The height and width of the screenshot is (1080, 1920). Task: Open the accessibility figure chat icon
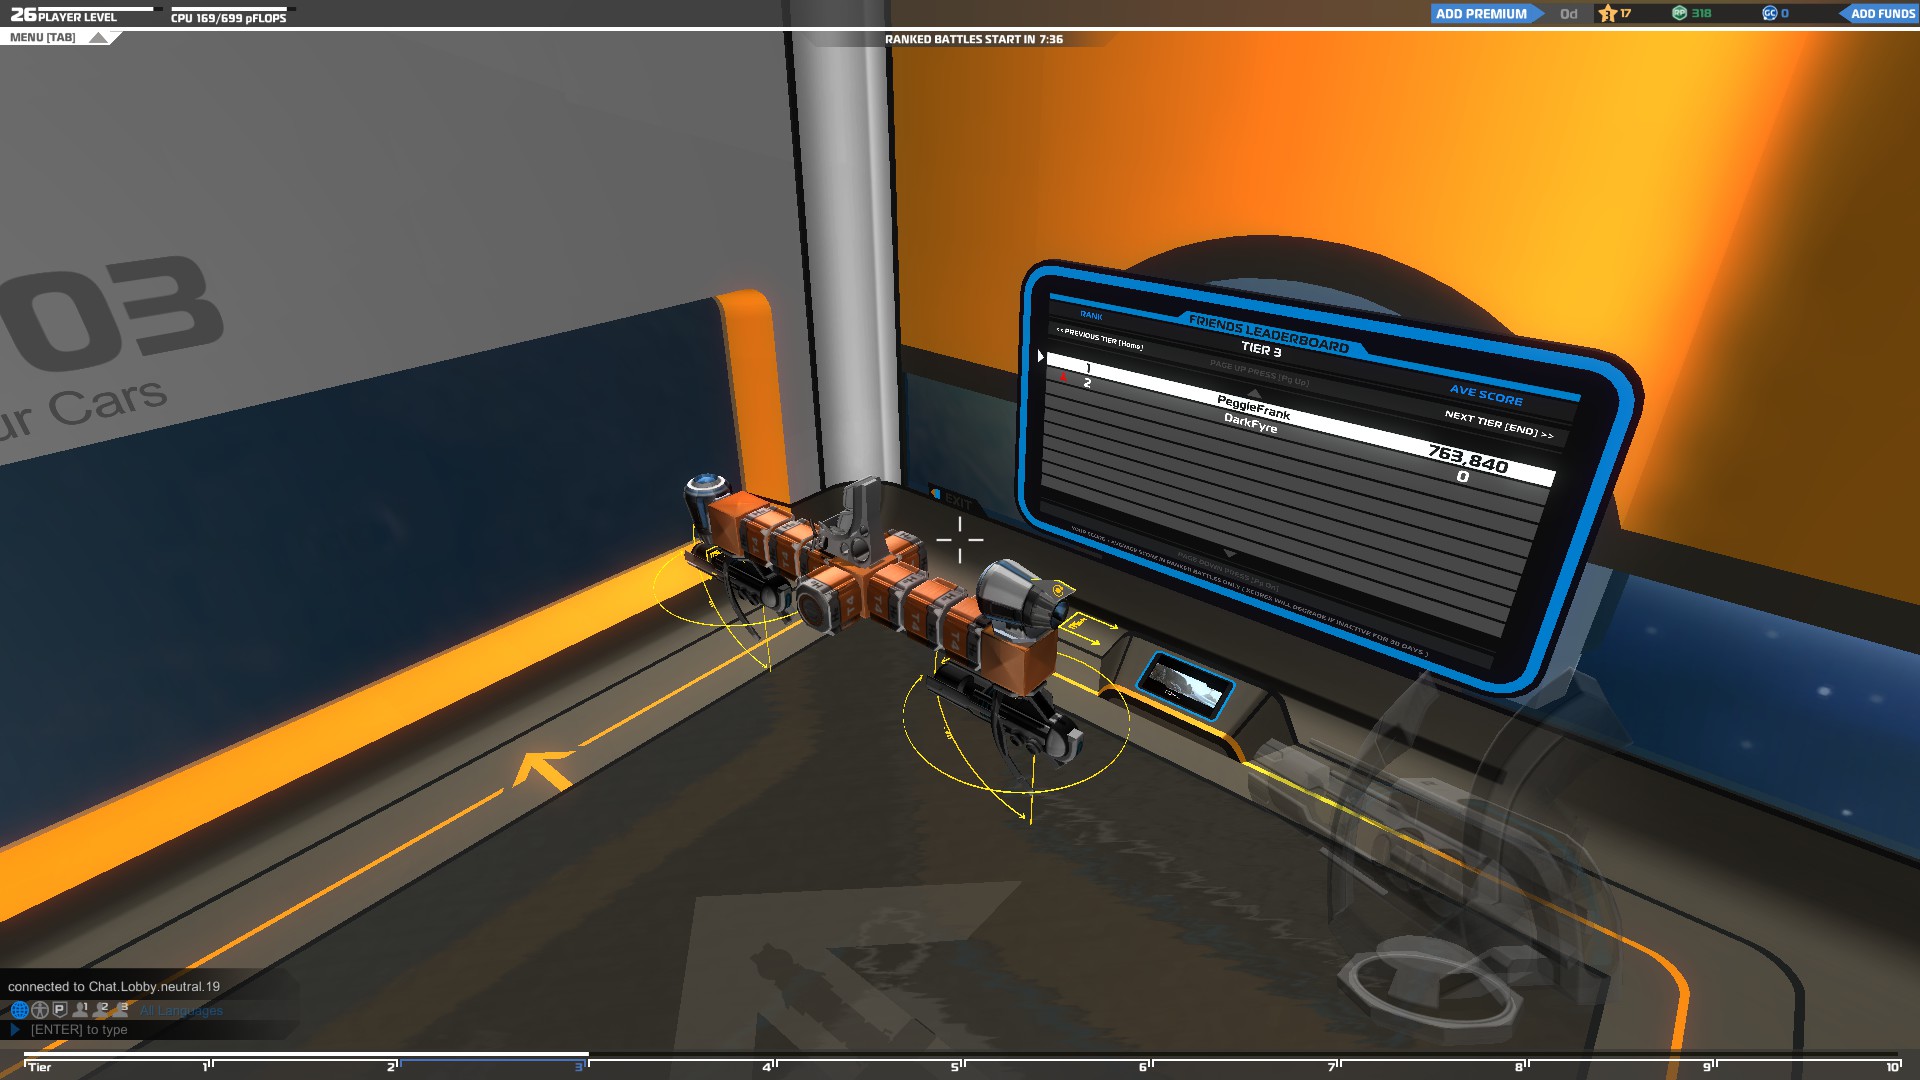point(40,1010)
